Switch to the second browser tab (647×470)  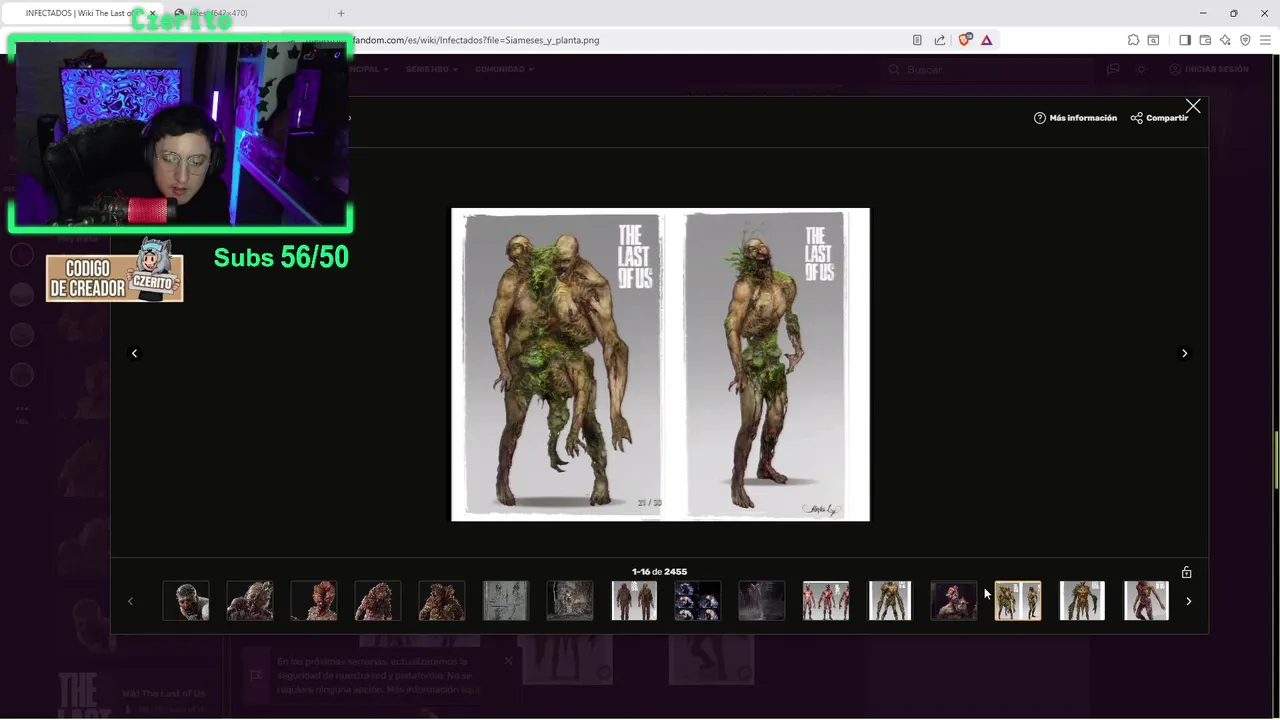tap(245, 13)
